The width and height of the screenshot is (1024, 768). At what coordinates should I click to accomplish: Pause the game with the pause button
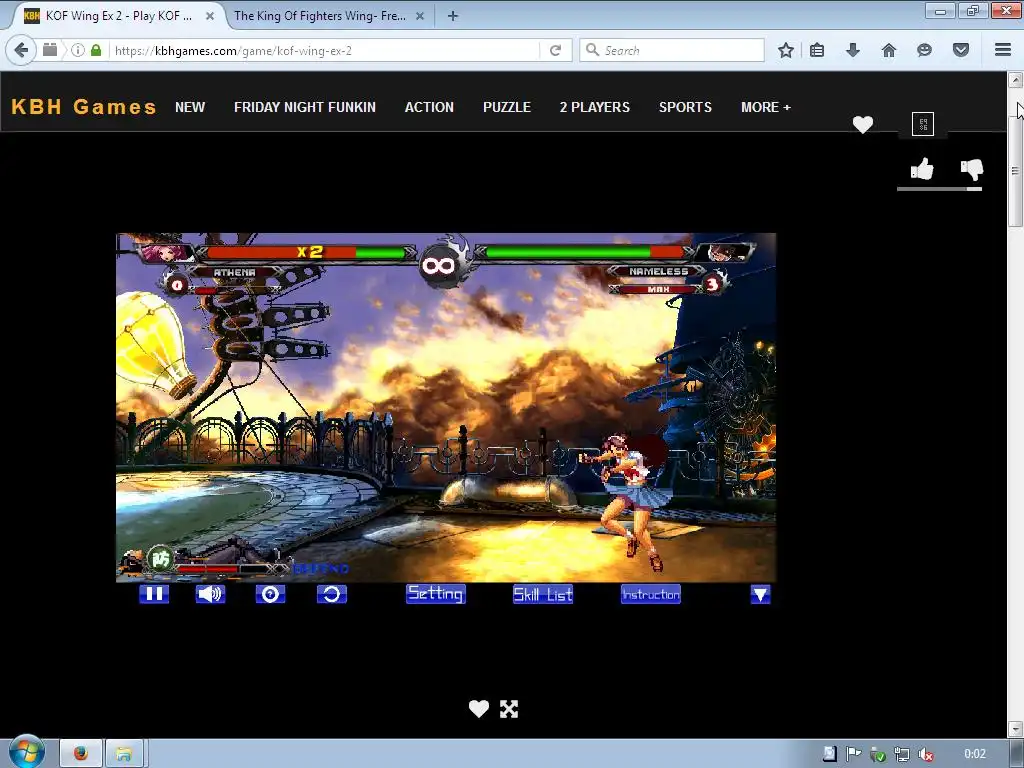pos(154,594)
